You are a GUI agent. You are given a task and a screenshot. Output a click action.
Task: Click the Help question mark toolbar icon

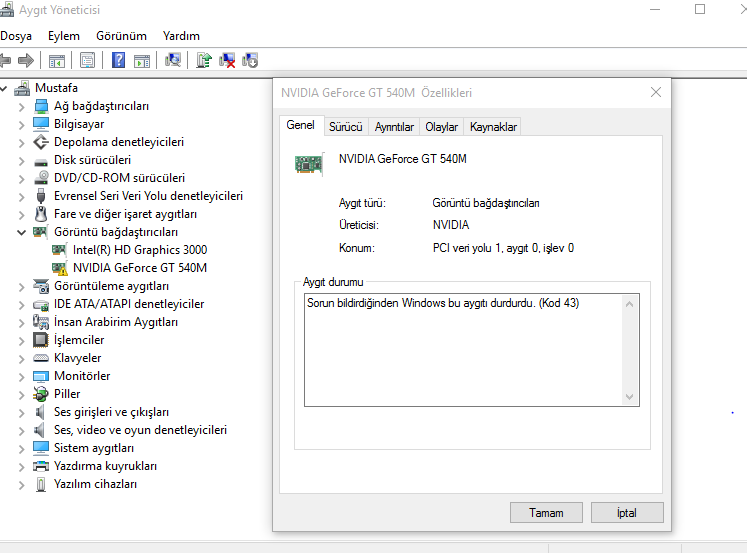pyautogui.click(x=119, y=60)
